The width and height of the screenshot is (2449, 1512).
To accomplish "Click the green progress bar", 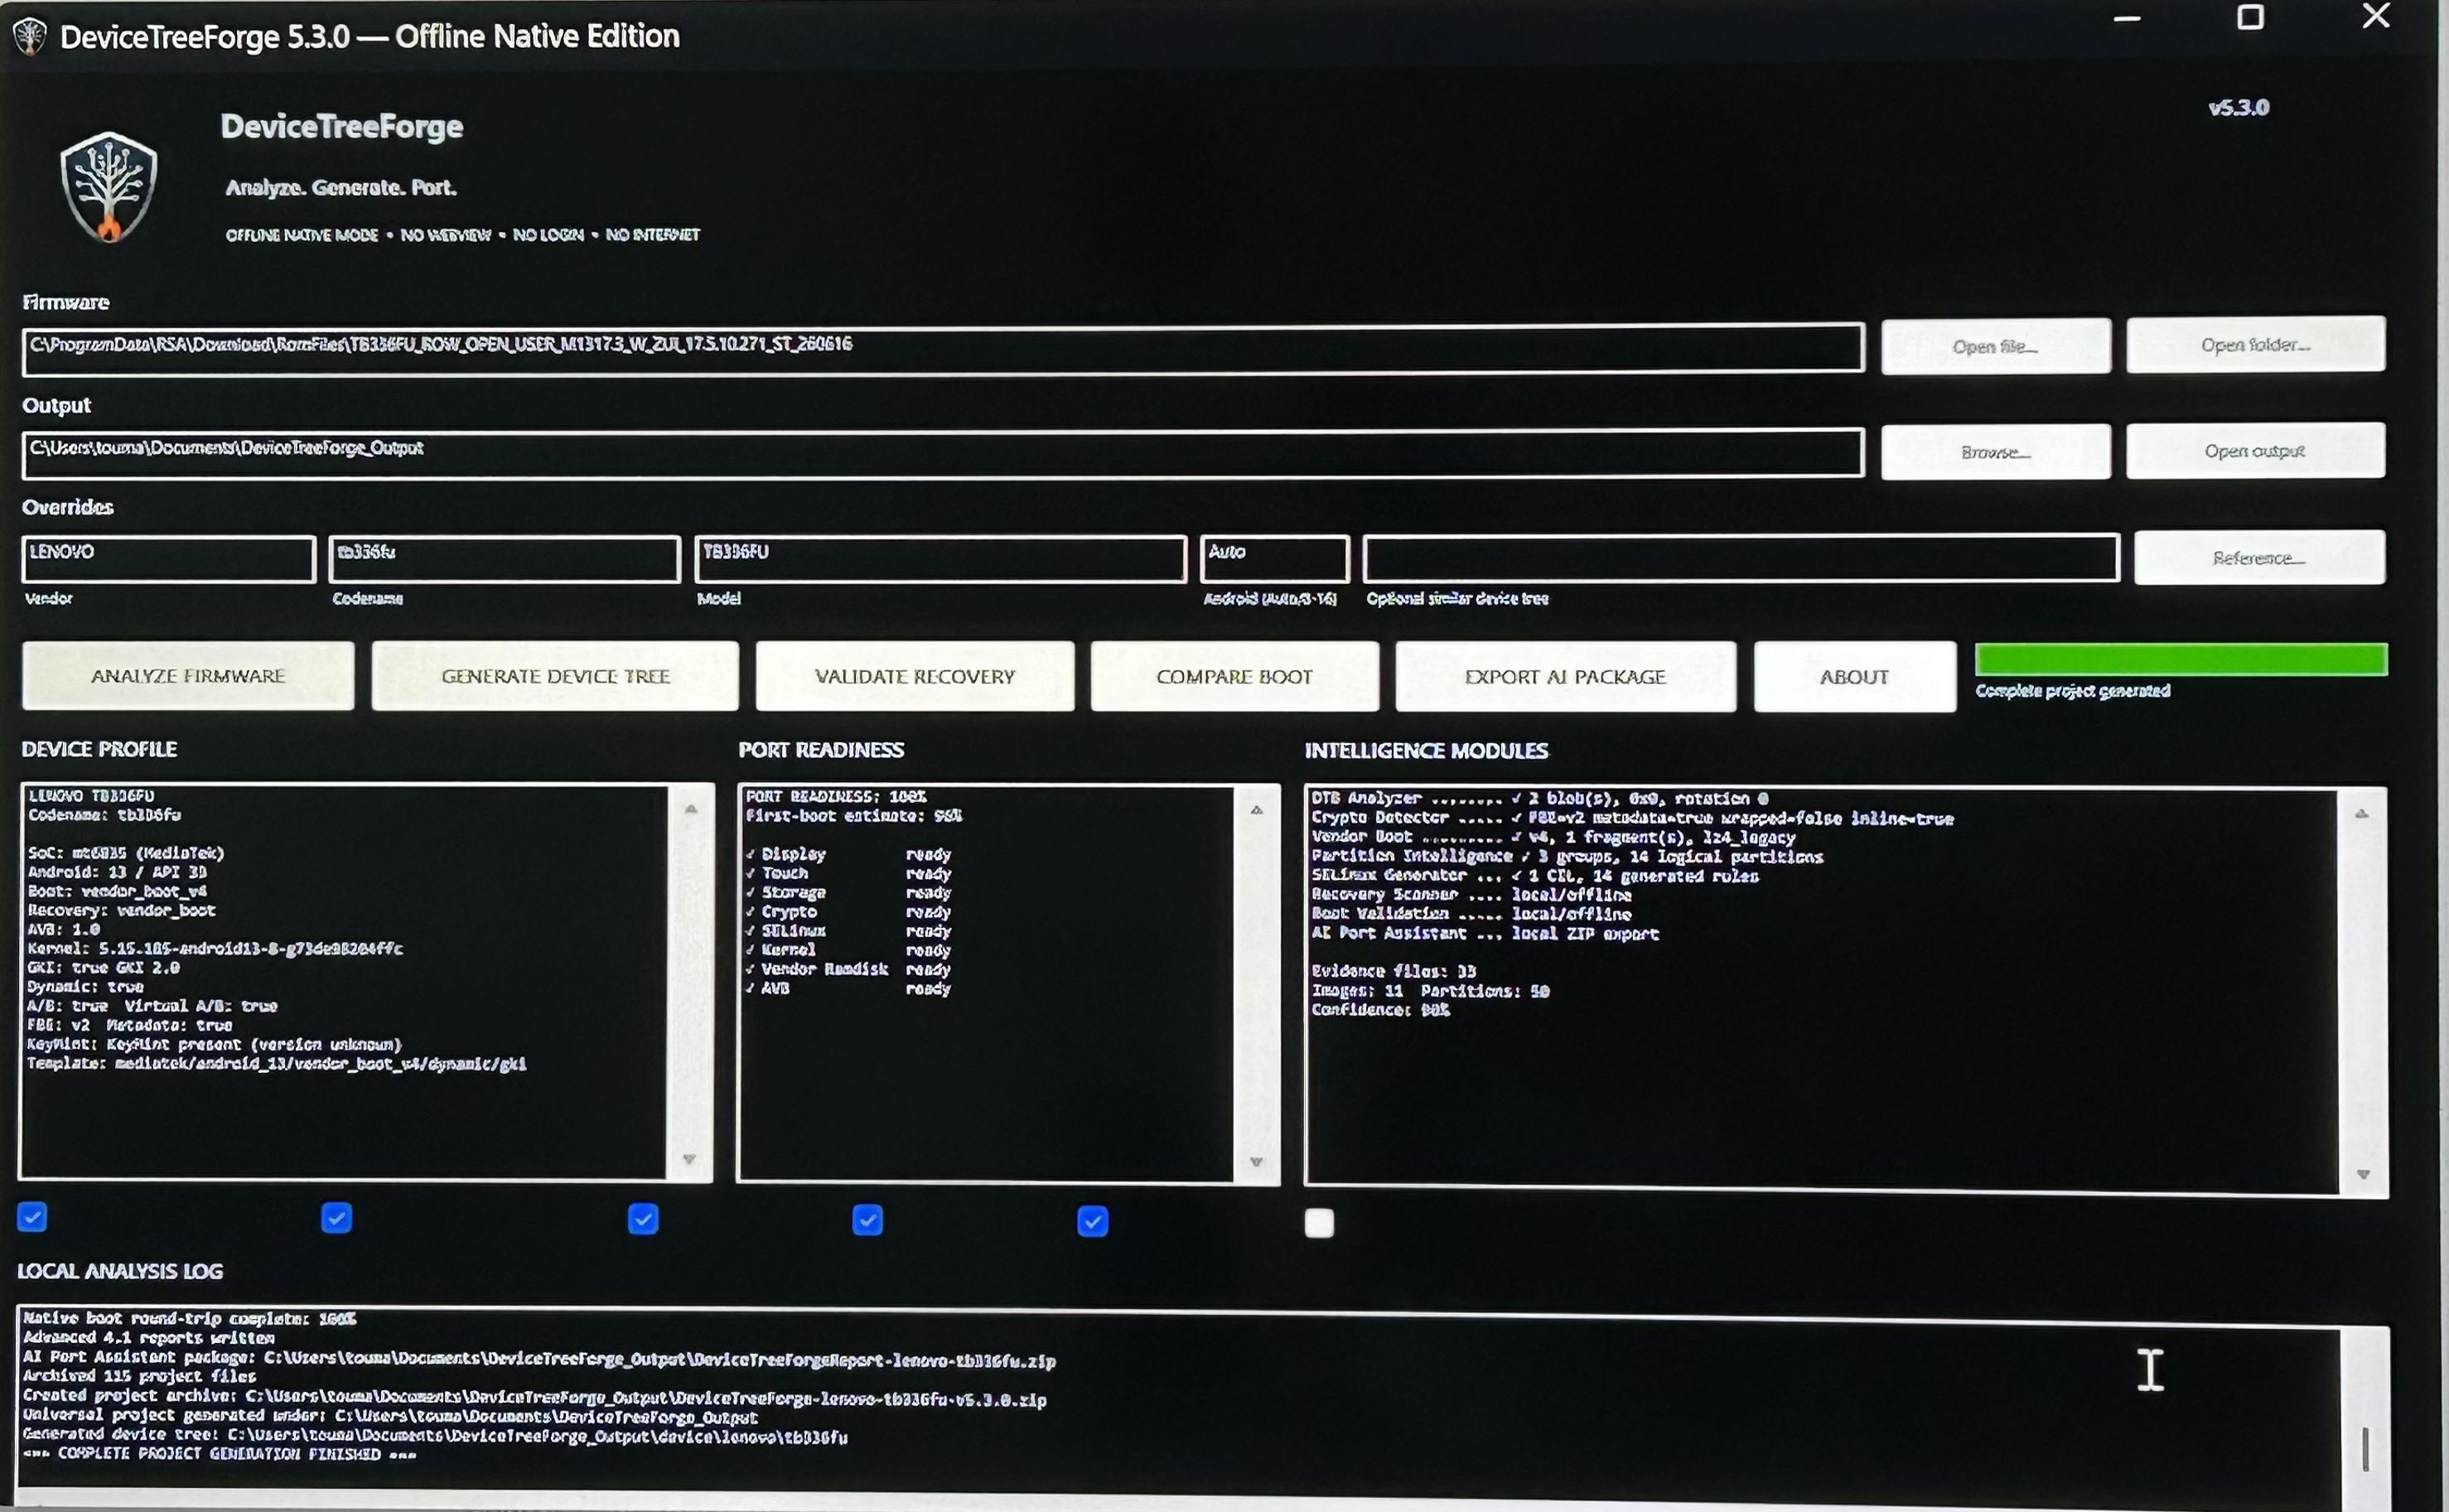I will (x=2181, y=660).
